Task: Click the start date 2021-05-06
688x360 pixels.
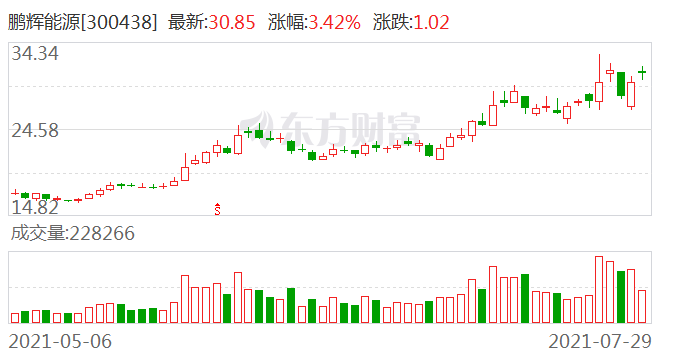Action: (x=60, y=342)
